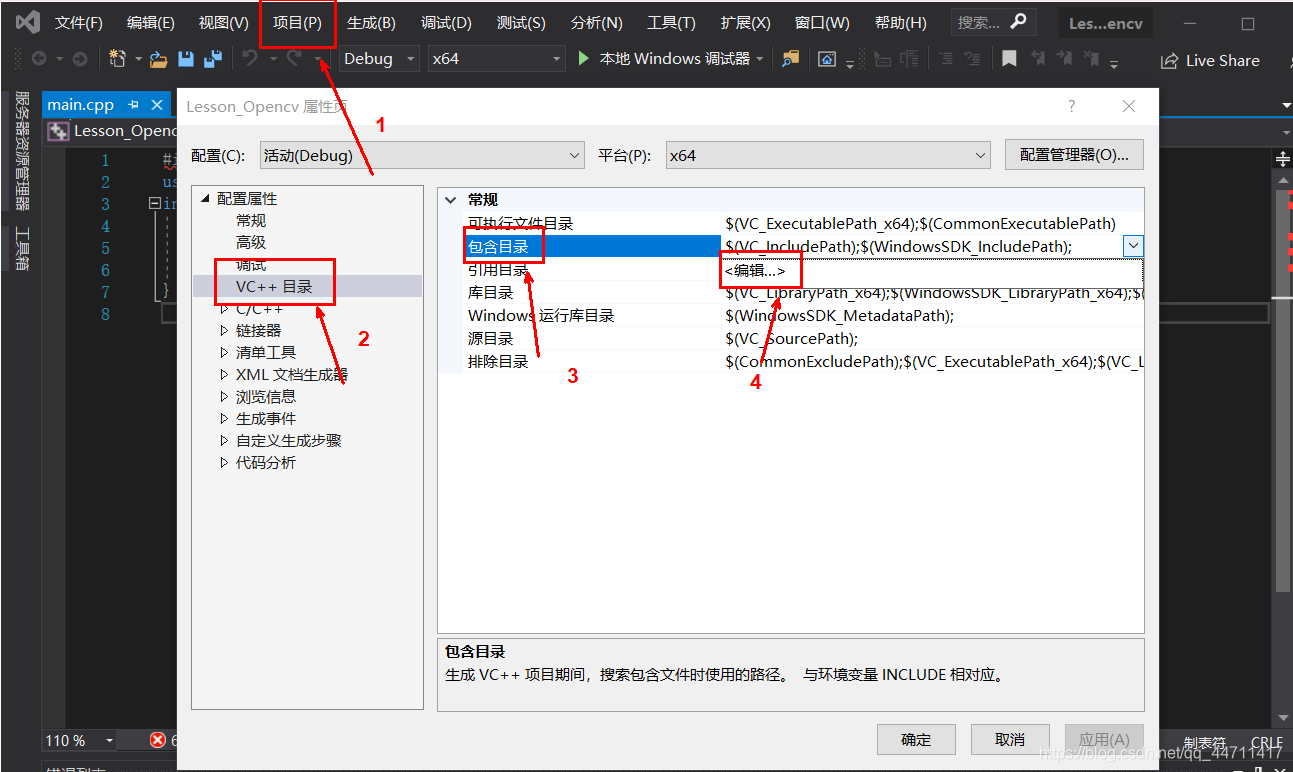Open the 视图(V) menu
Image resolution: width=1293 pixels, height=772 pixels.
pyautogui.click(x=224, y=22)
